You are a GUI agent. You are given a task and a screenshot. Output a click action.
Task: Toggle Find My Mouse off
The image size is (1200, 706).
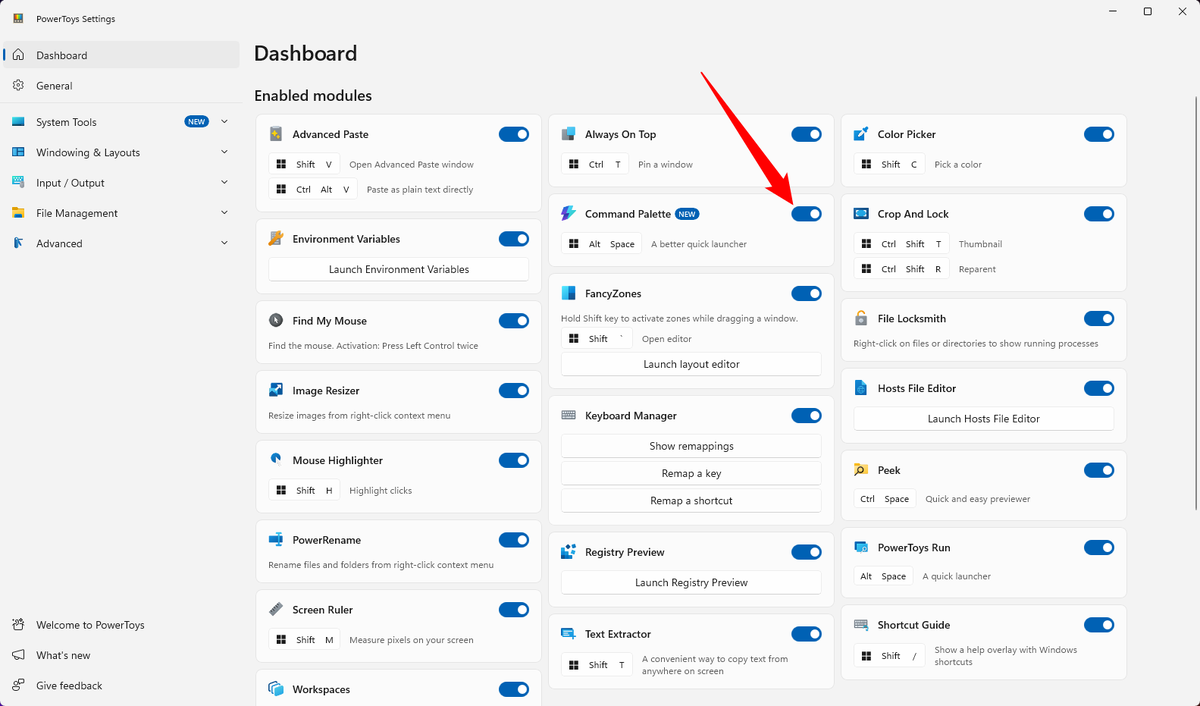[514, 321]
